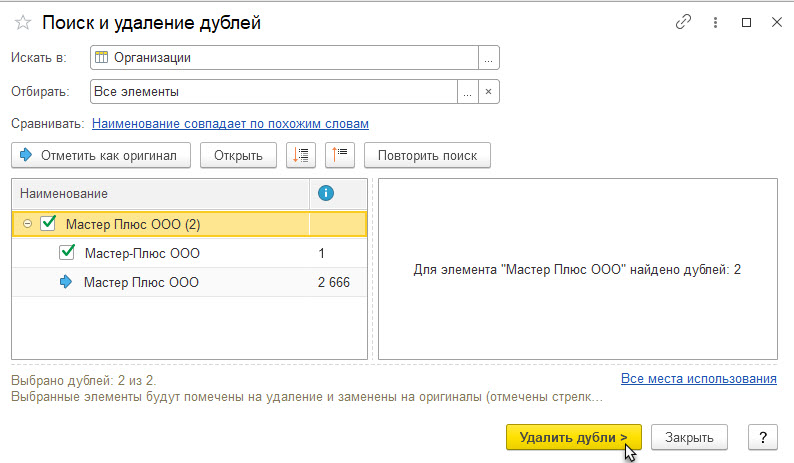Click collapse all groups icon button

point(340,155)
